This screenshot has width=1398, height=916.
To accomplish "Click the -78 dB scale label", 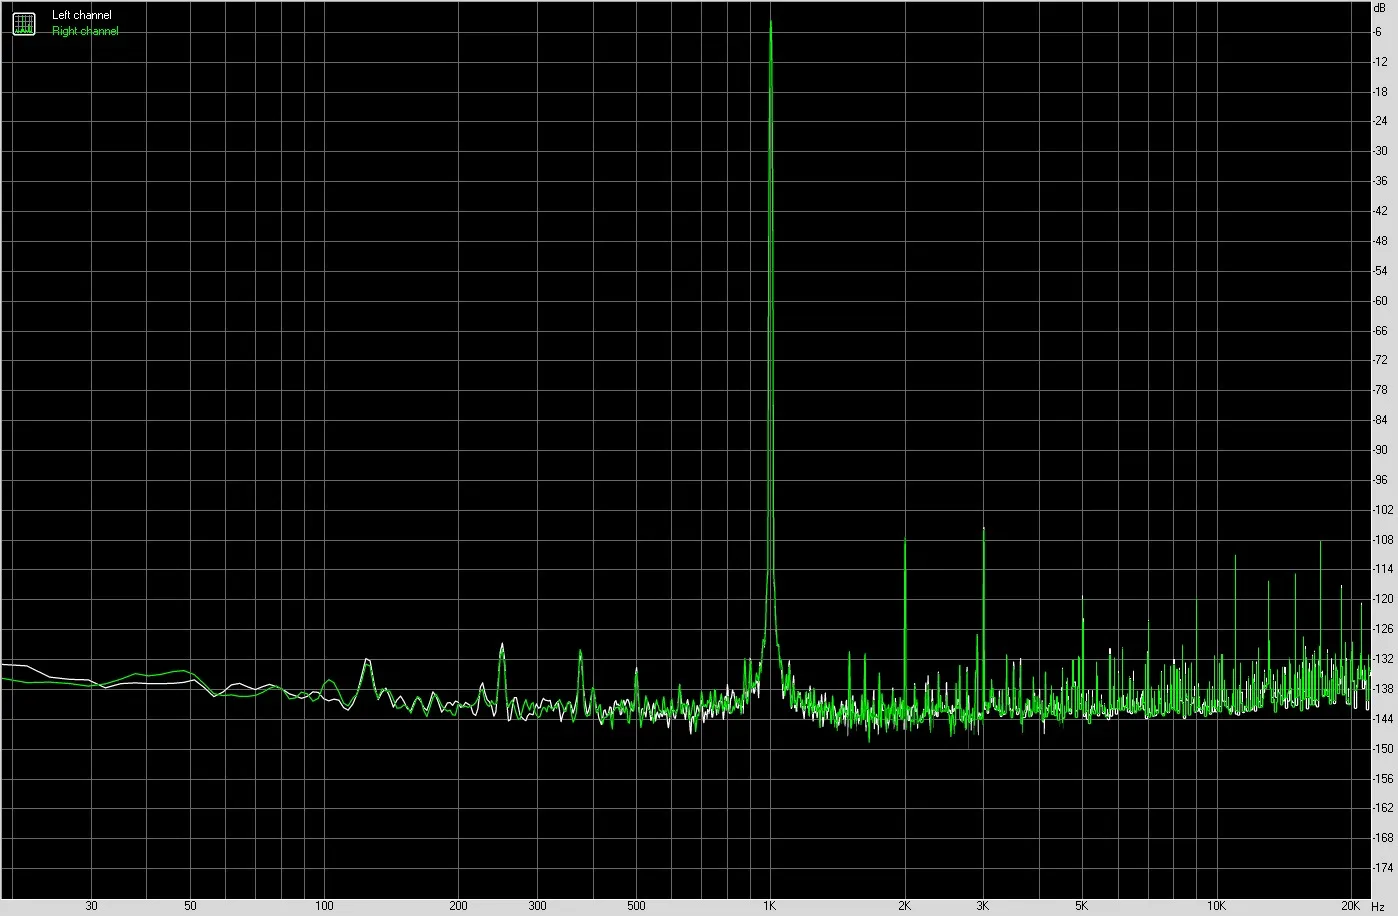I will (1380, 390).
